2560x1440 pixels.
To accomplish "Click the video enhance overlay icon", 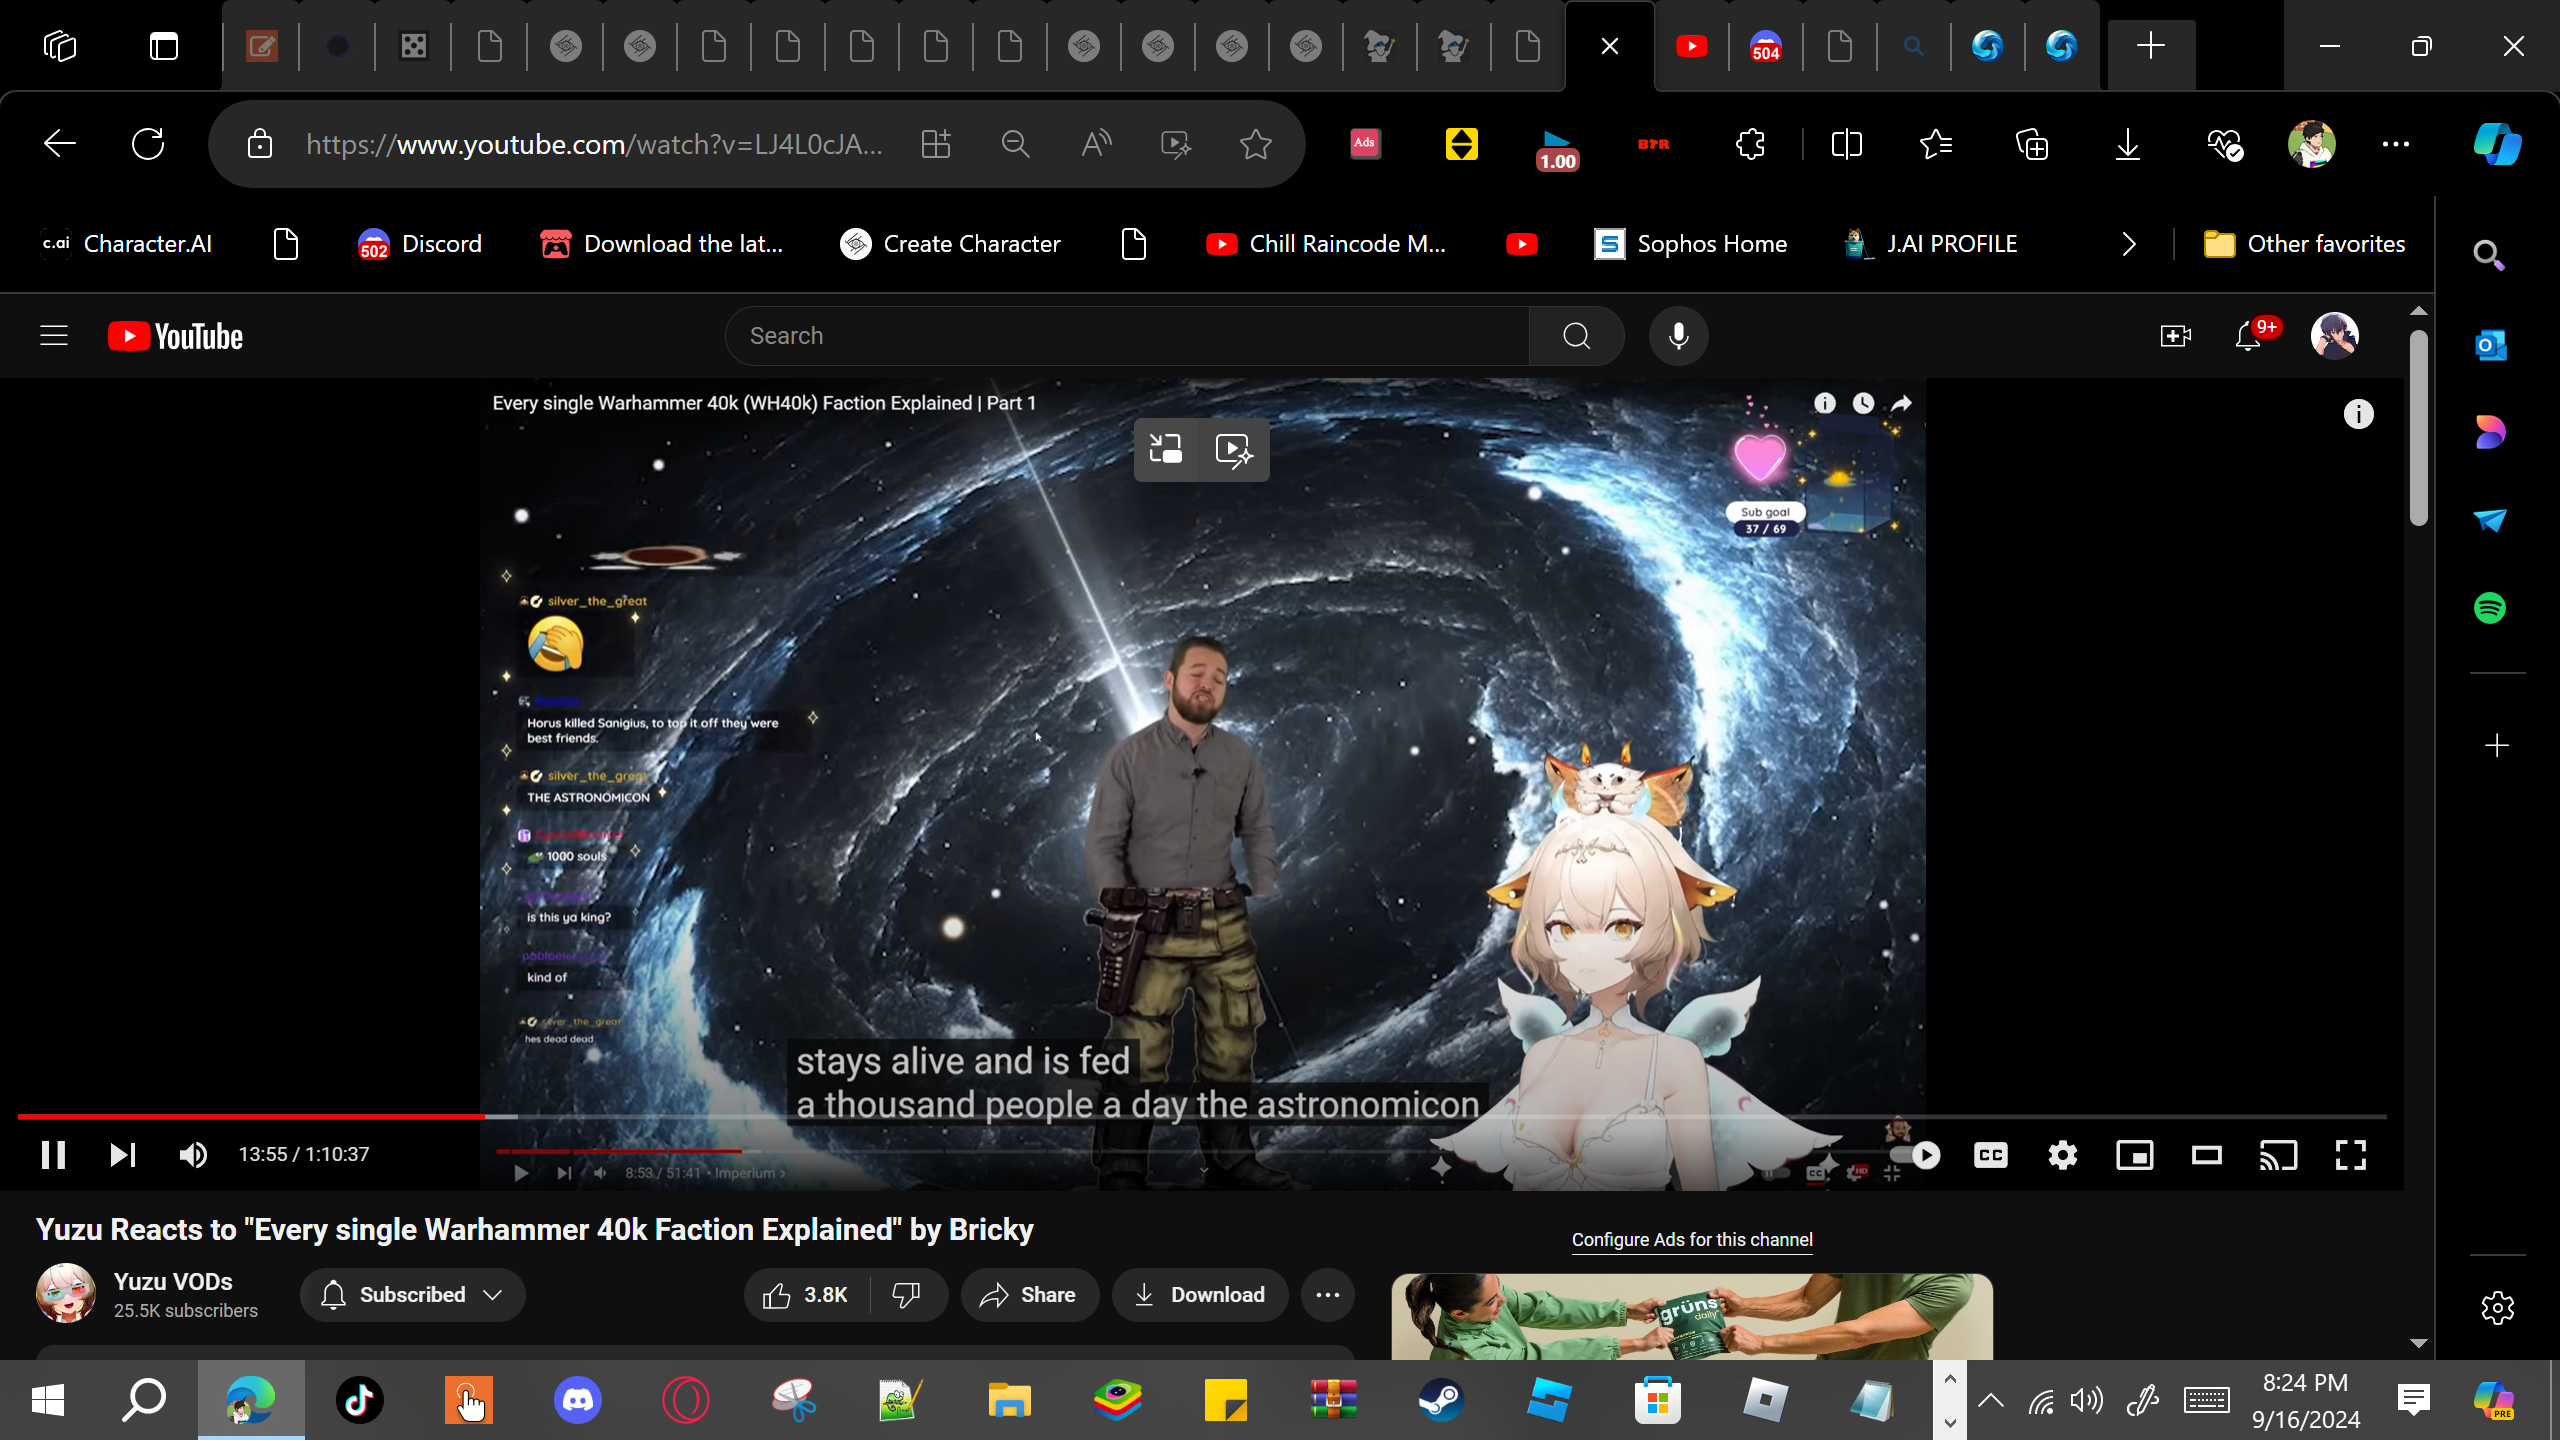I will (1234, 449).
